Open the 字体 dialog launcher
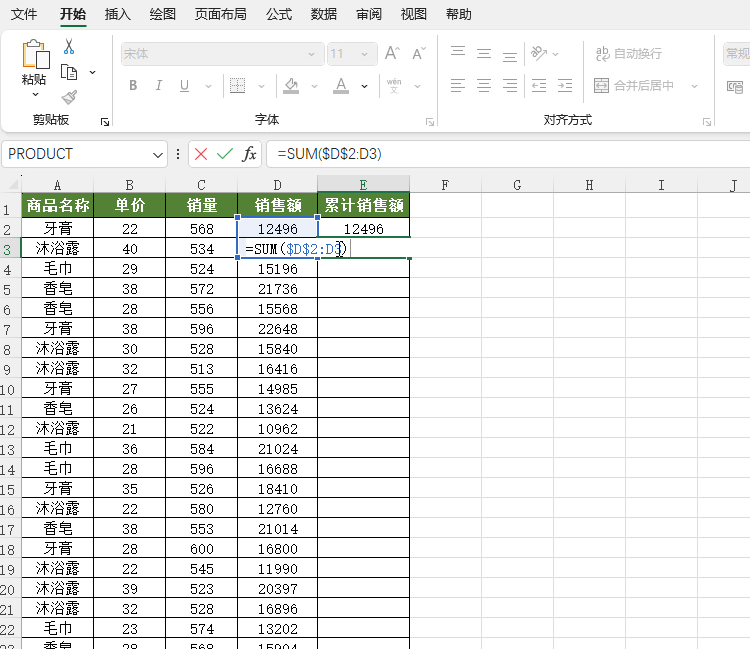 [x=430, y=122]
